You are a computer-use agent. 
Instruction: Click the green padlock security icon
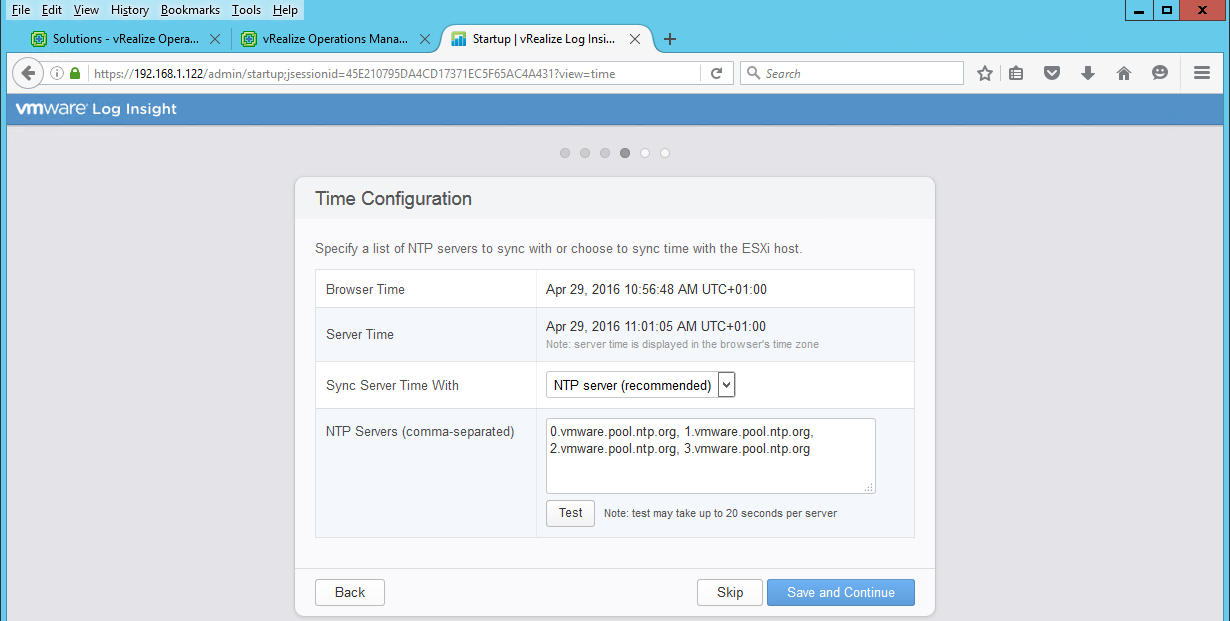(x=74, y=73)
